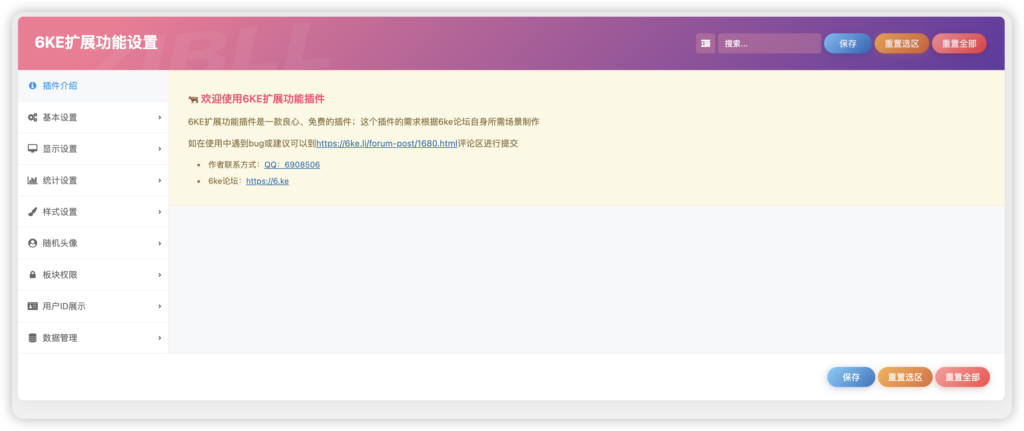Open the 6ke.li forum-post link
This screenshot has height=431, width=1024.
[x=386, y=144]
